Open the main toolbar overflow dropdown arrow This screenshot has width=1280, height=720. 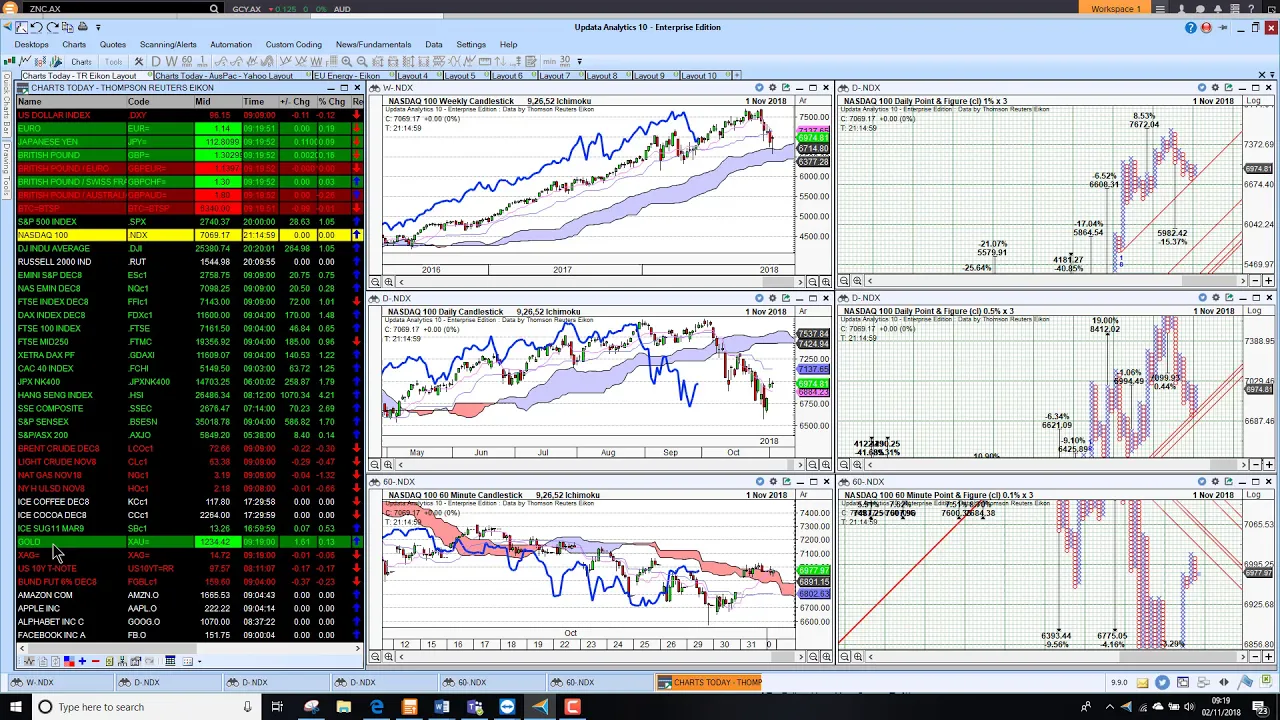point(580,61)
